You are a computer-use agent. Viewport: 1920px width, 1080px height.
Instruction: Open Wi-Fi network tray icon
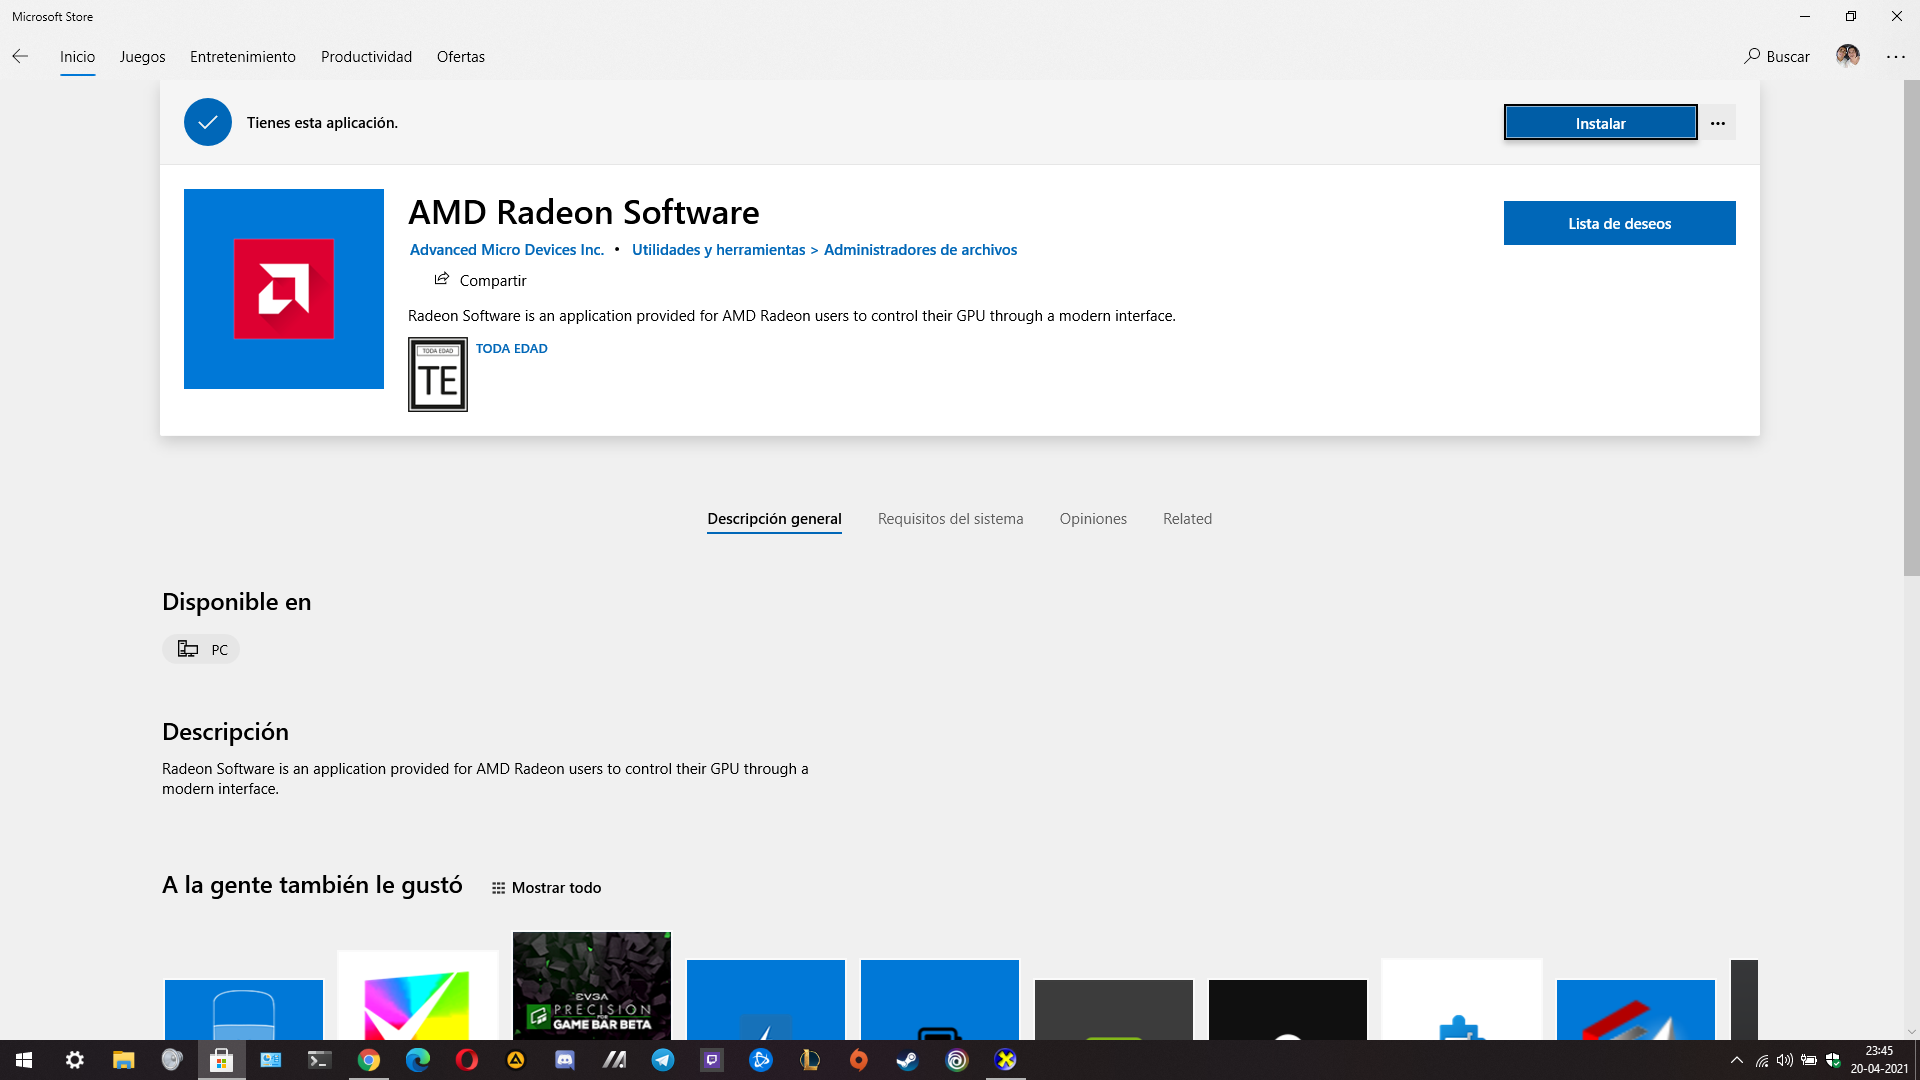click(1762, 1060)
